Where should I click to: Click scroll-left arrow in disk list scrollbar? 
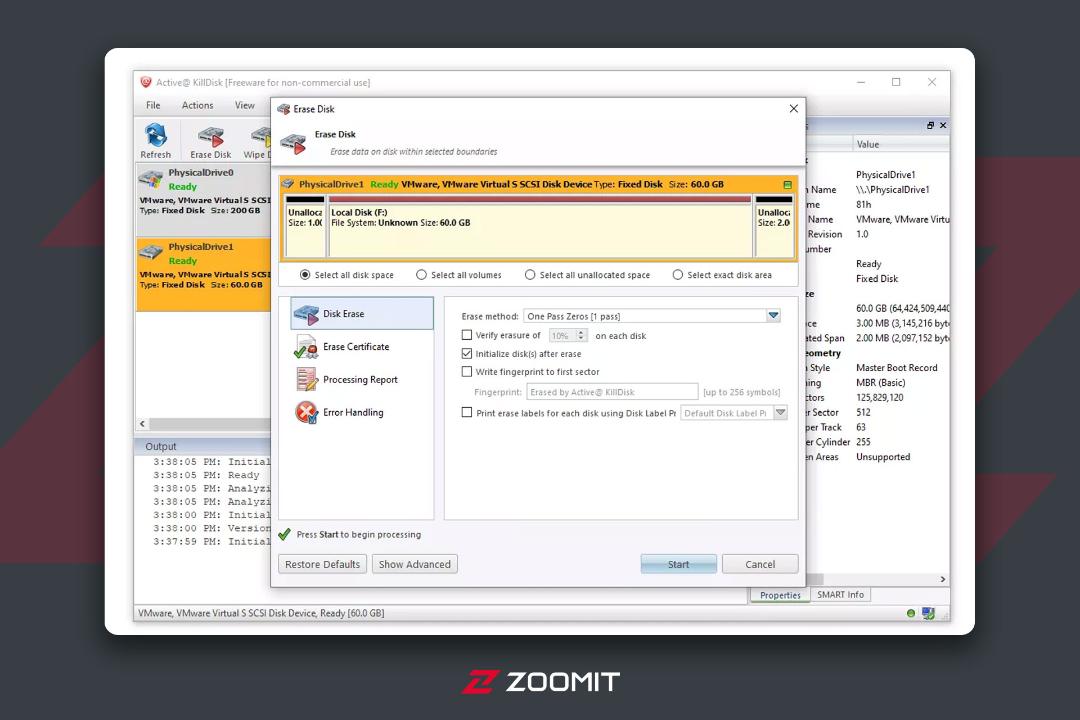(x=143, y=424)
